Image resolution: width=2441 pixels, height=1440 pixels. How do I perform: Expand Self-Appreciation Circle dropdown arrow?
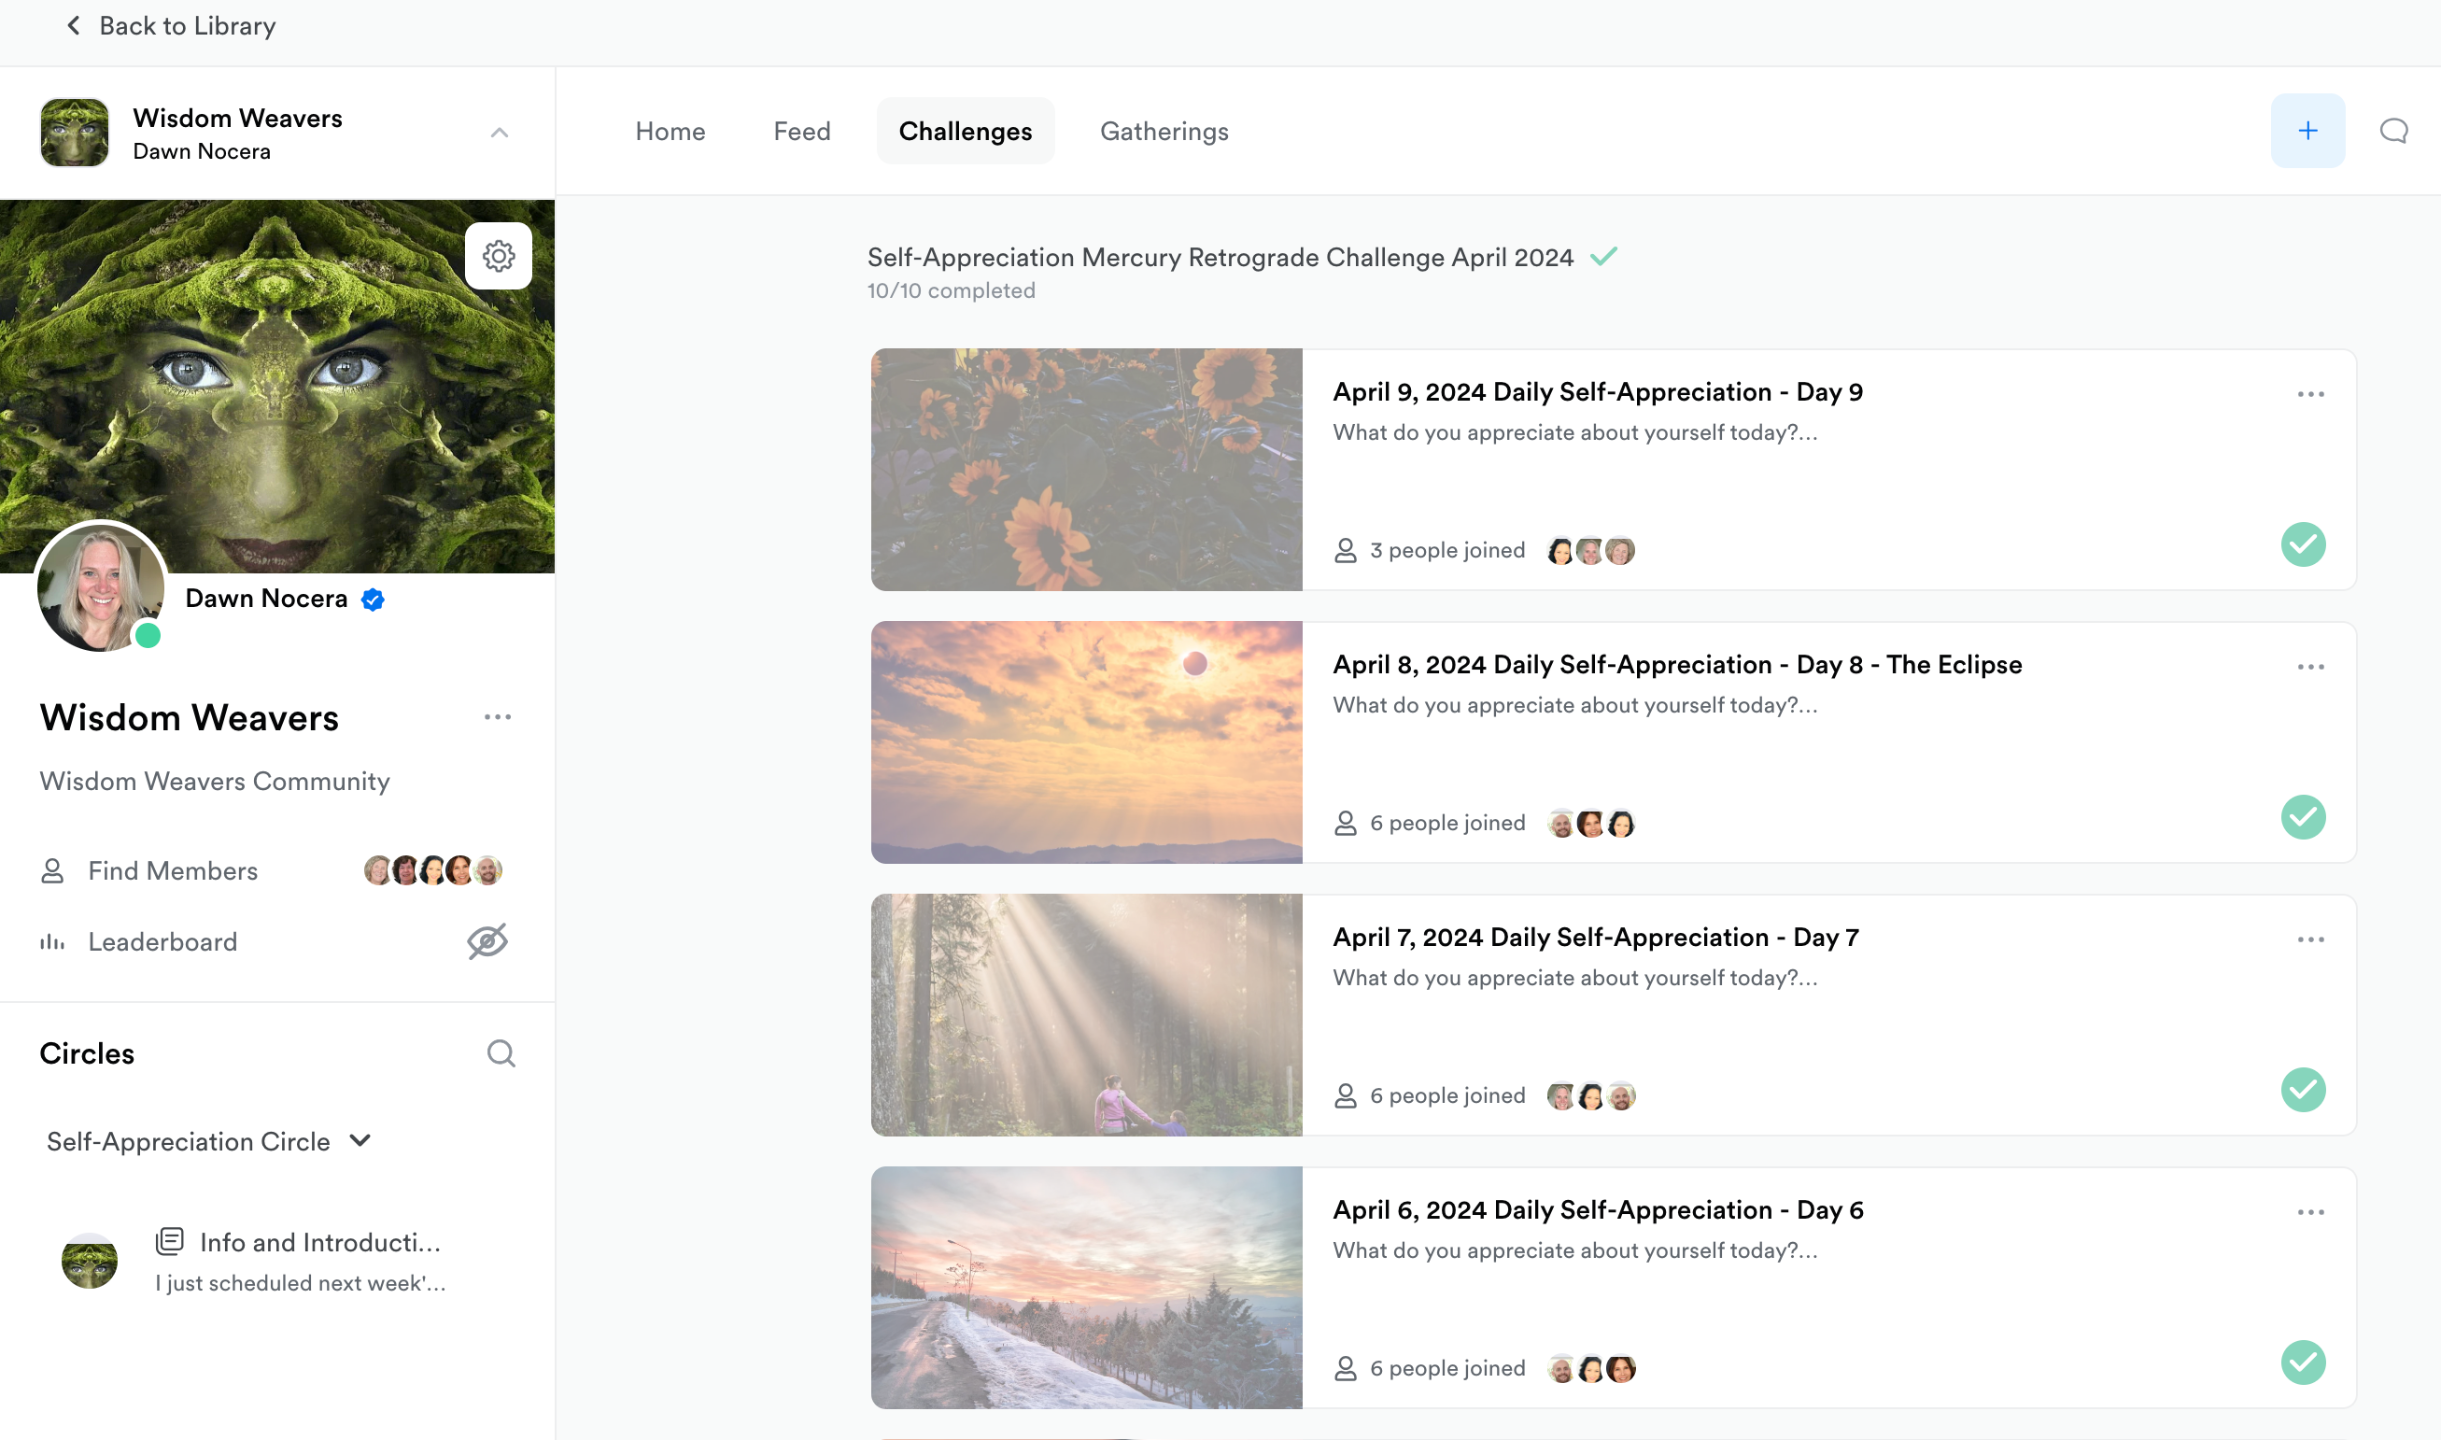point(360,1141)
